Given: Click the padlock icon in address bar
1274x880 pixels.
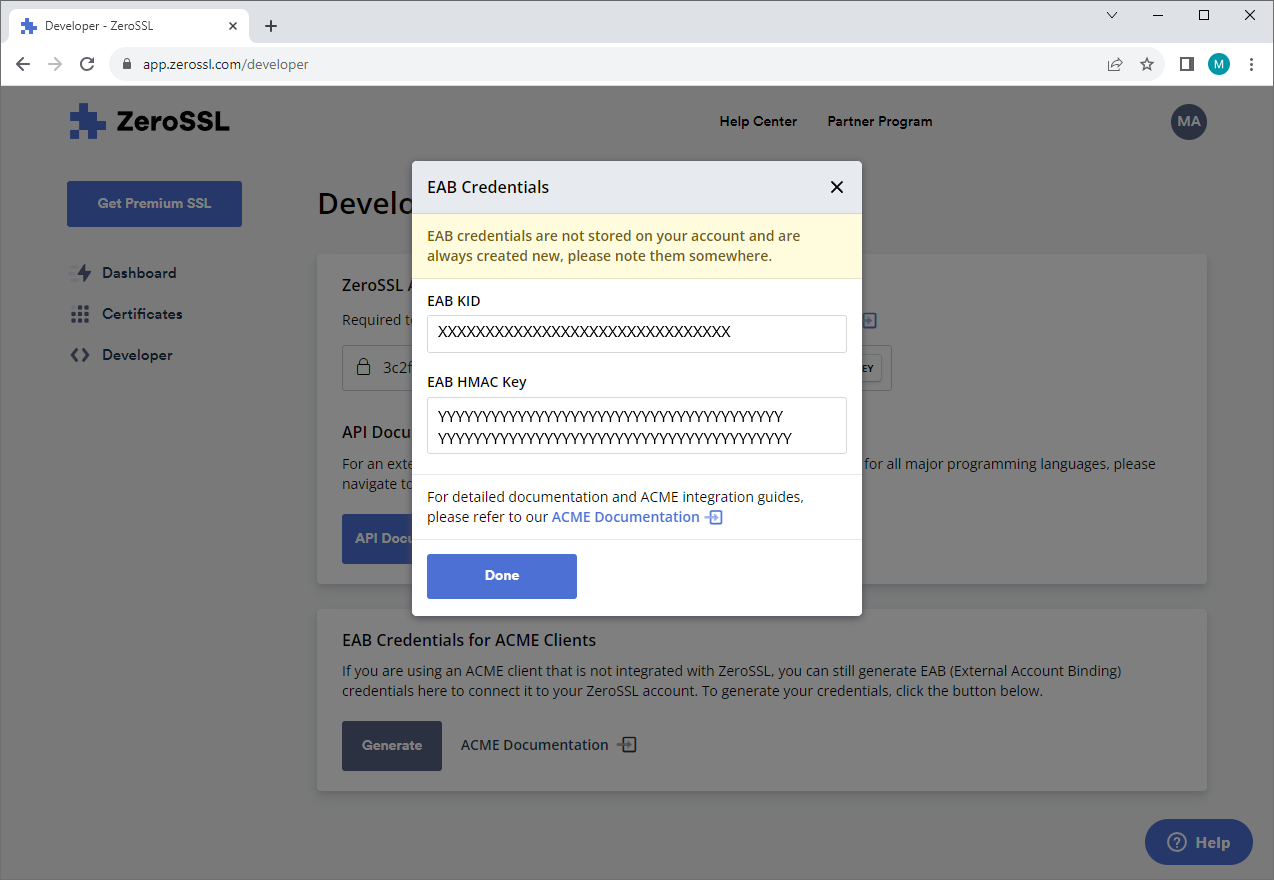Looking at the screenshot, I should [126, 63].
